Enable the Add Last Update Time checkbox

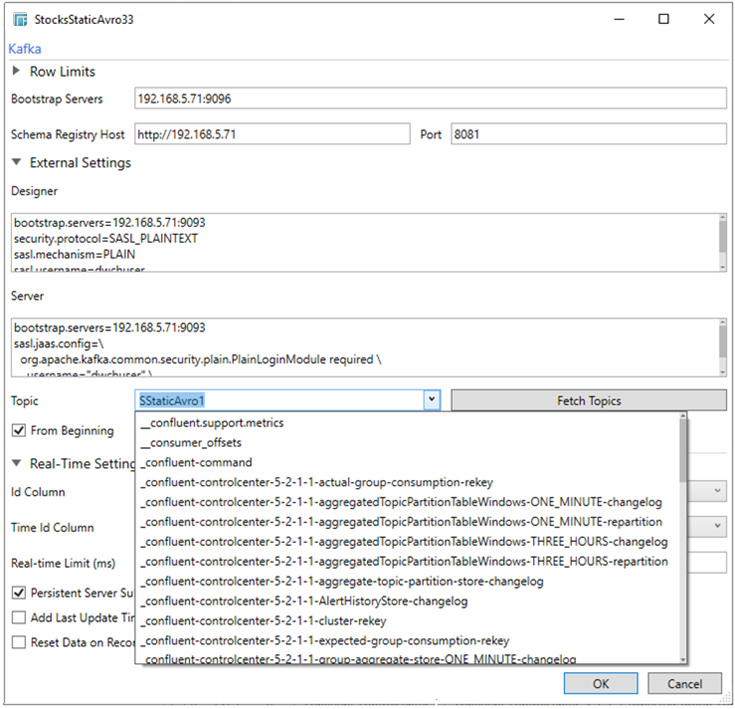(18, 618)
